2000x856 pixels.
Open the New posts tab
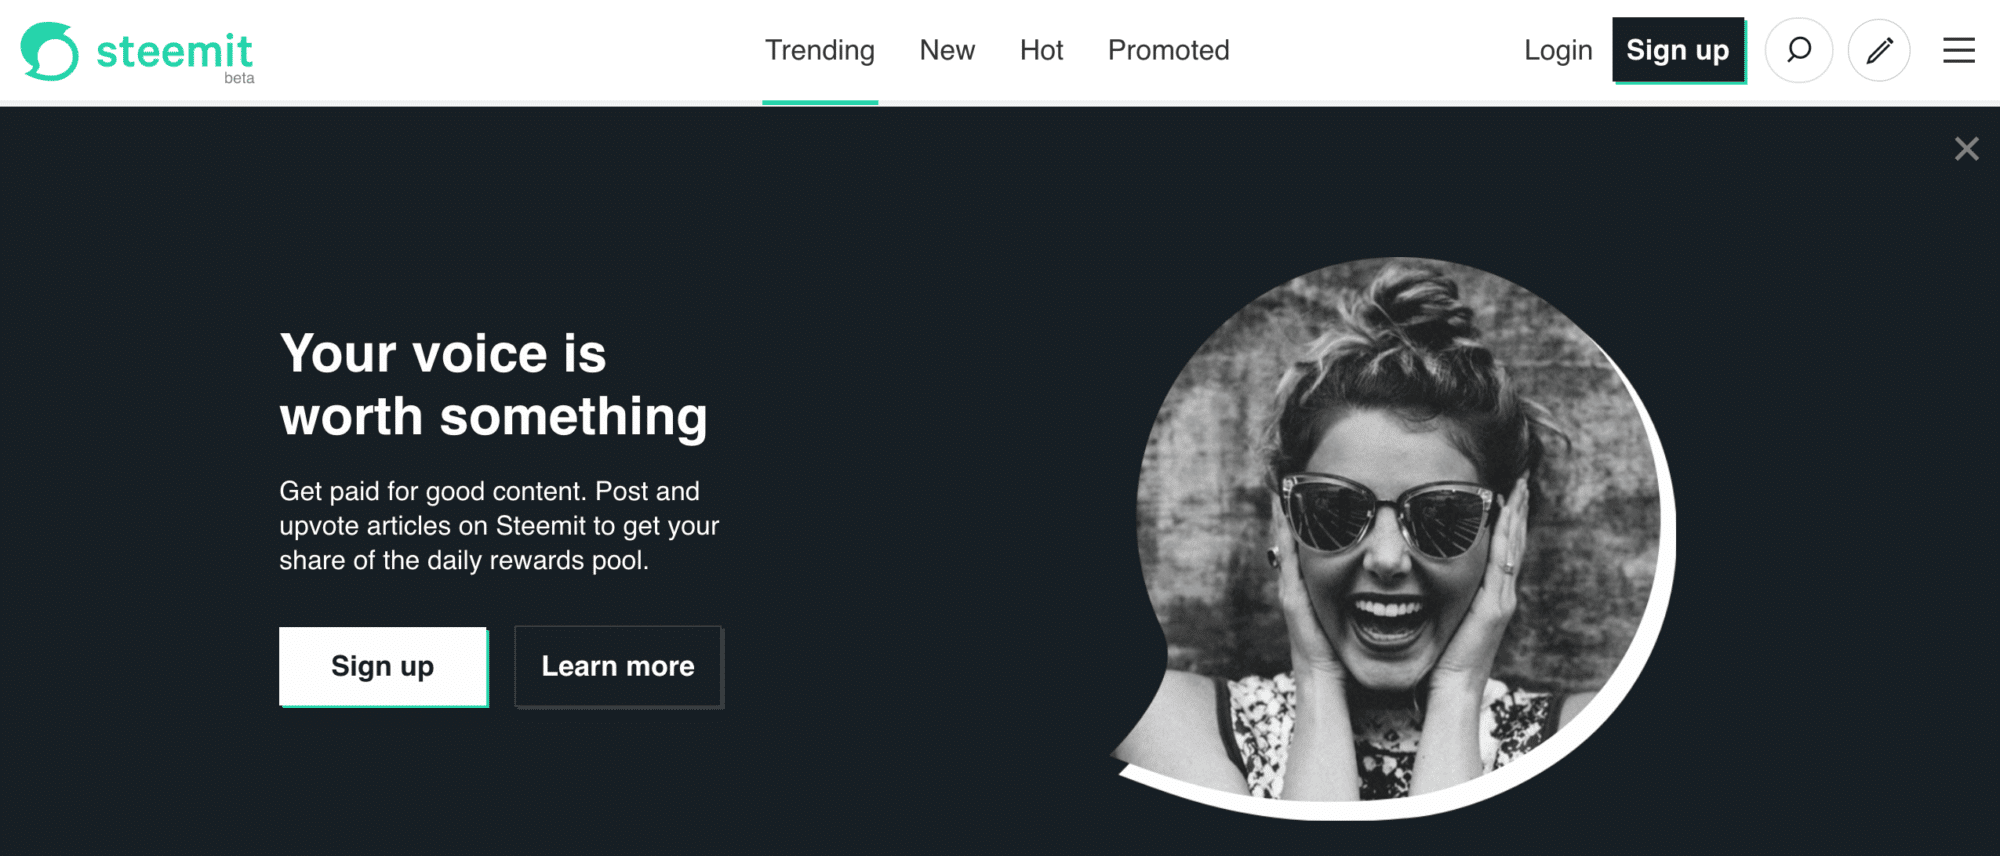(946, 50)
